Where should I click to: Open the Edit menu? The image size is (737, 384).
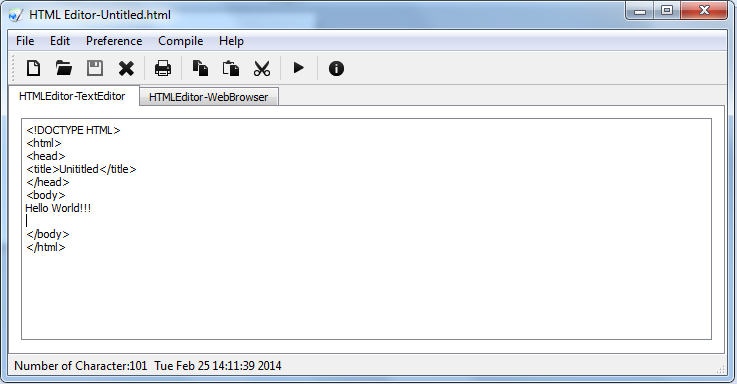60,41
